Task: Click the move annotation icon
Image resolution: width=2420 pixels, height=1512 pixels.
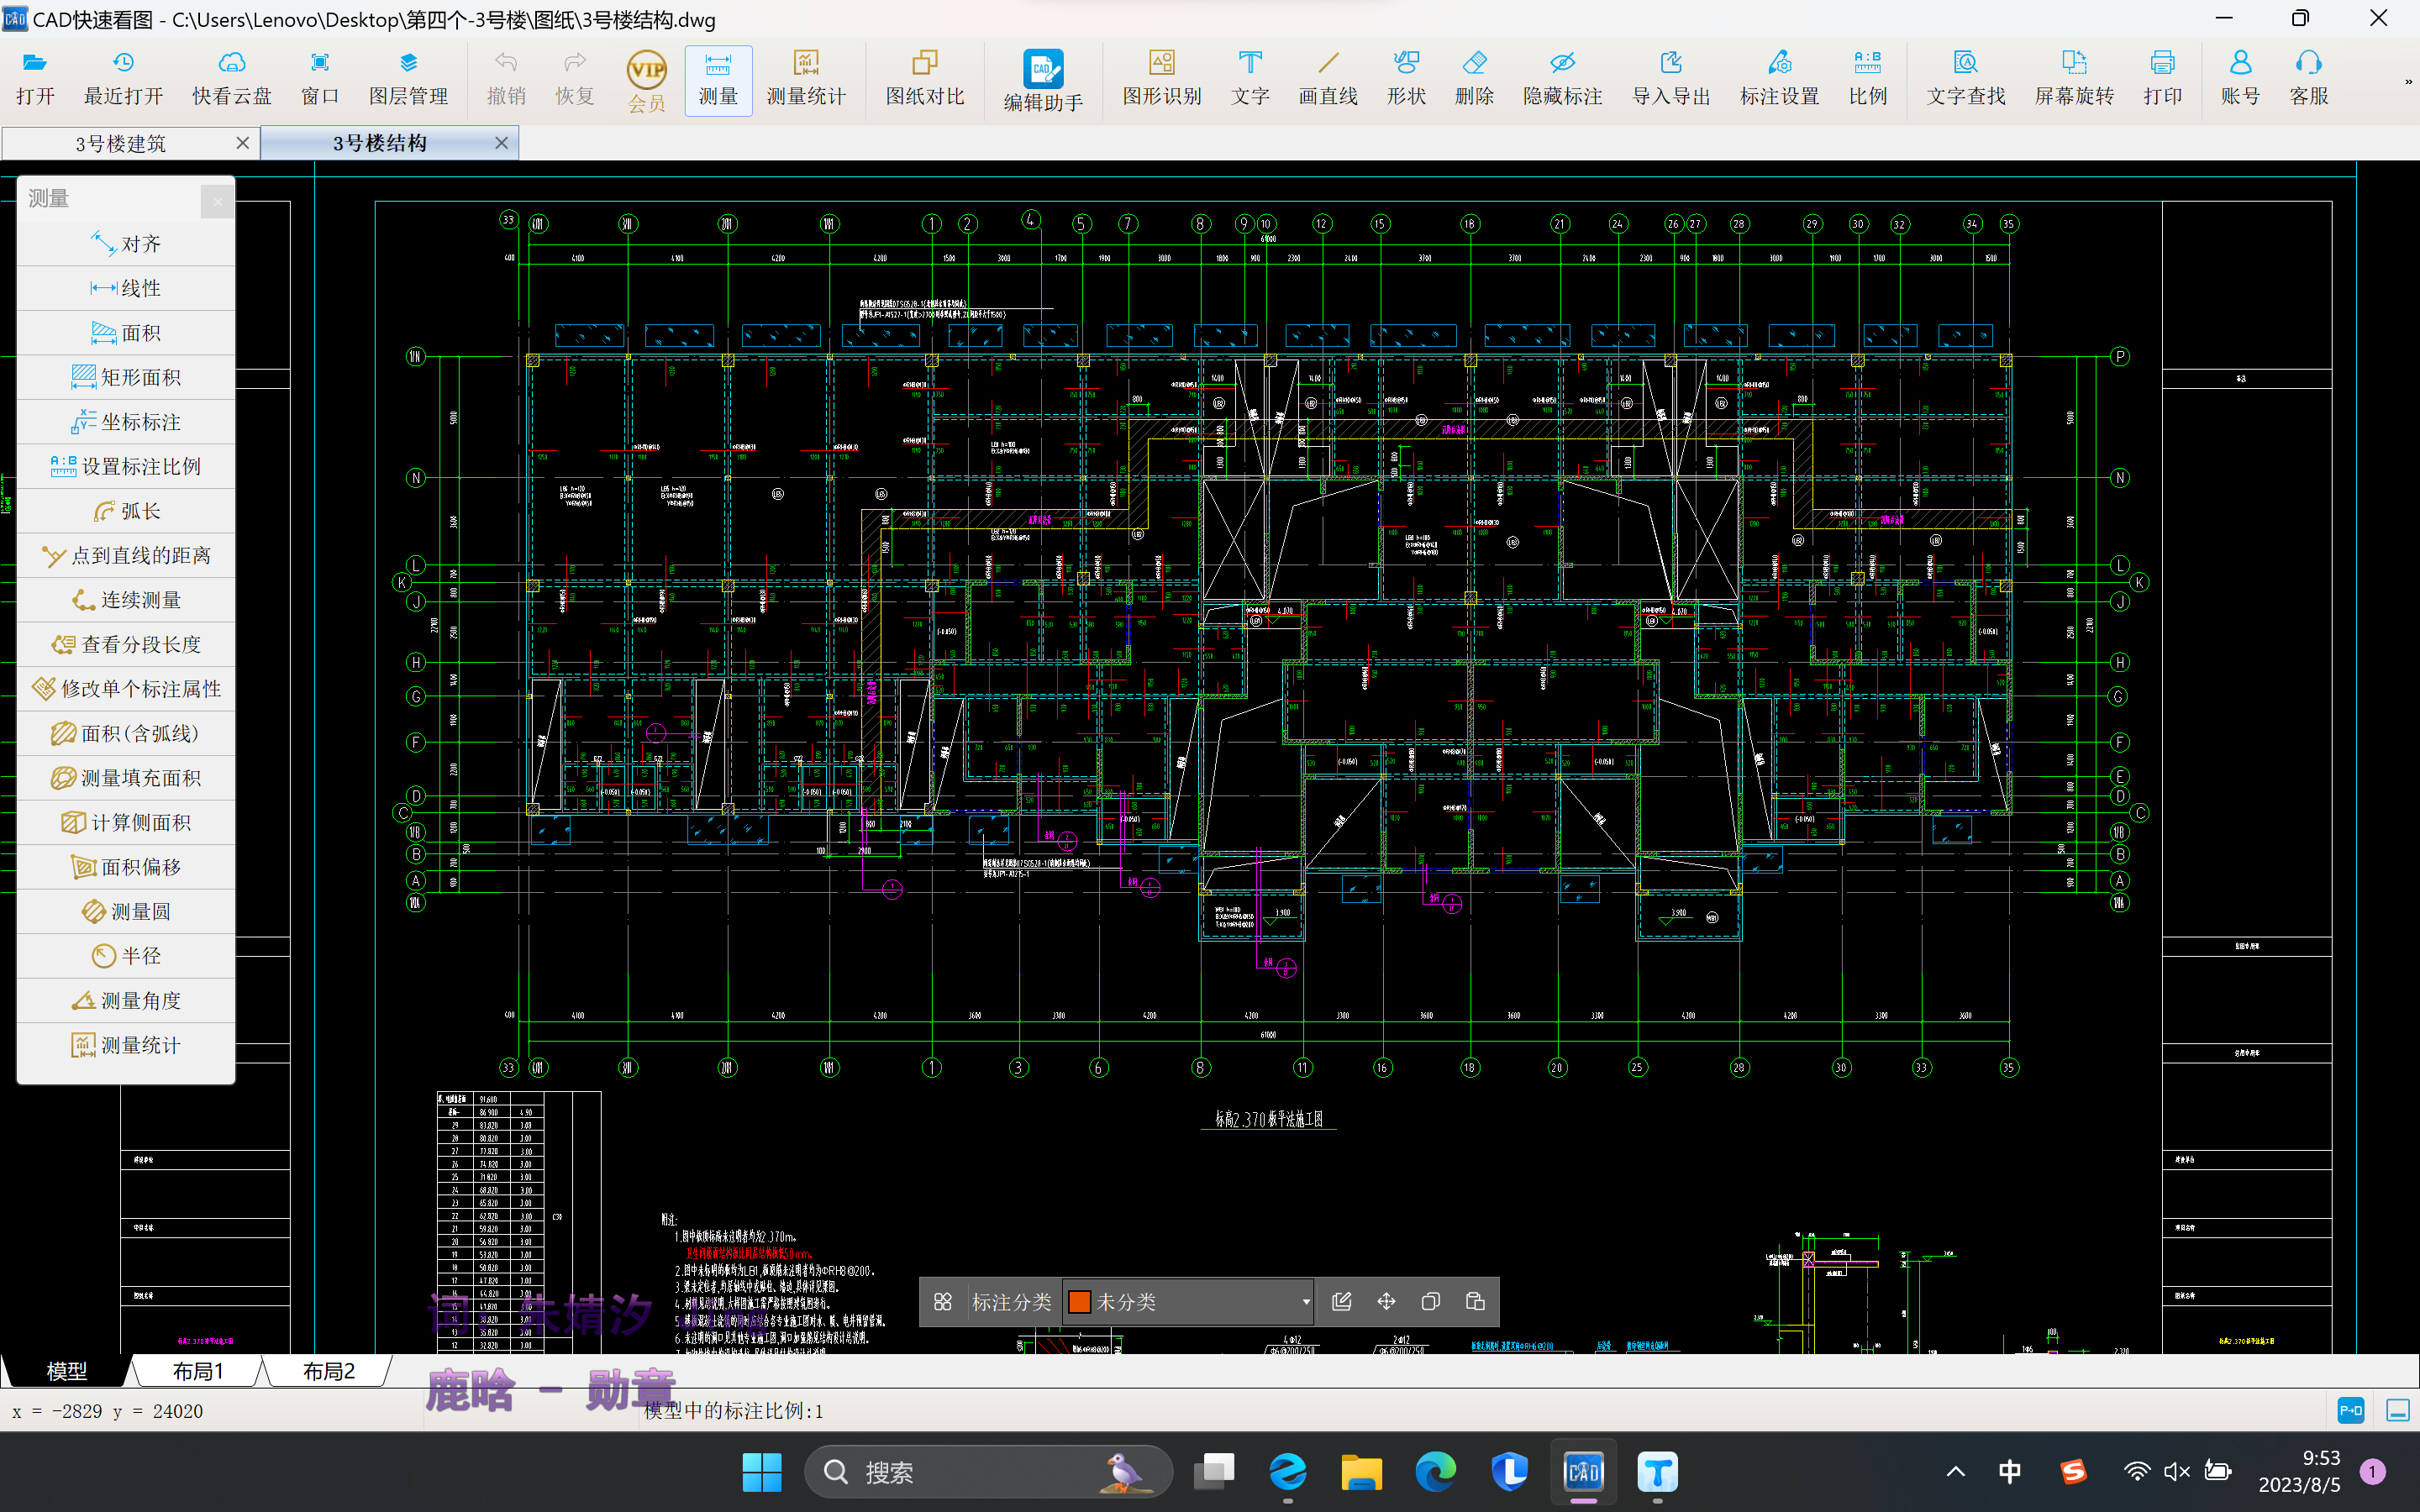Action: pos(1386,1302)
